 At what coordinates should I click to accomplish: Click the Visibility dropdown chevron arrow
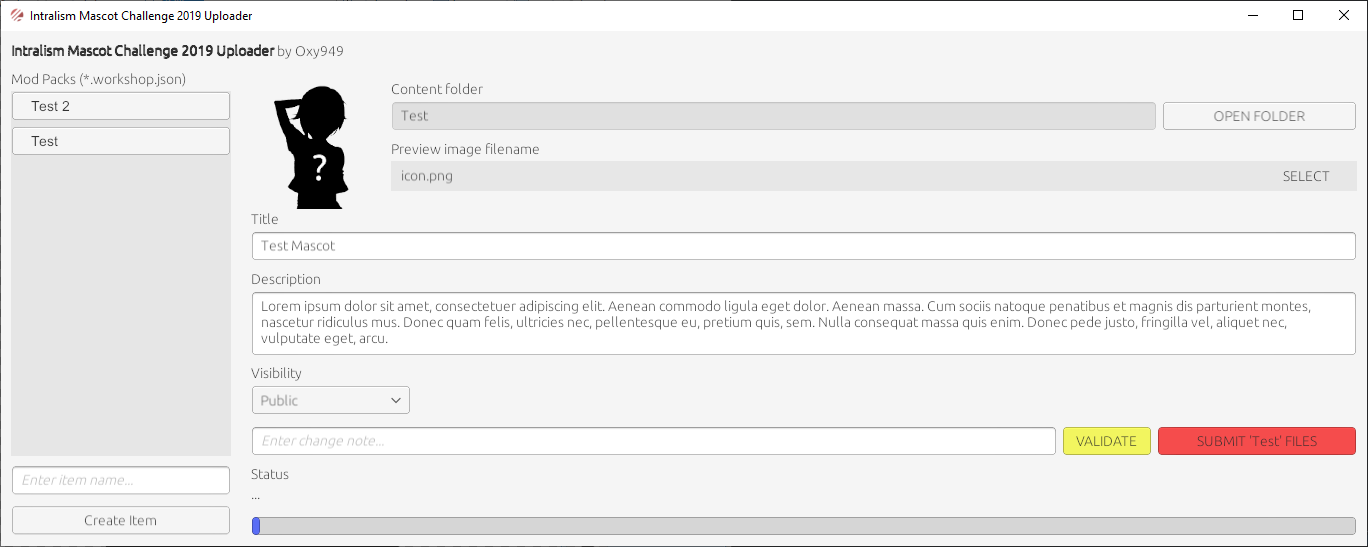(395, 400)
